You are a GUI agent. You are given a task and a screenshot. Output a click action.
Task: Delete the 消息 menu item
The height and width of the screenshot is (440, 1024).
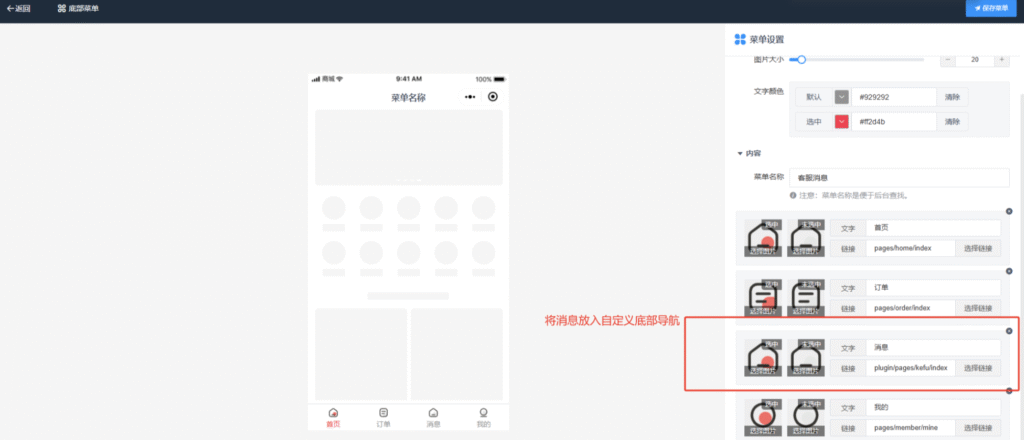click(x=1009, y=331)
